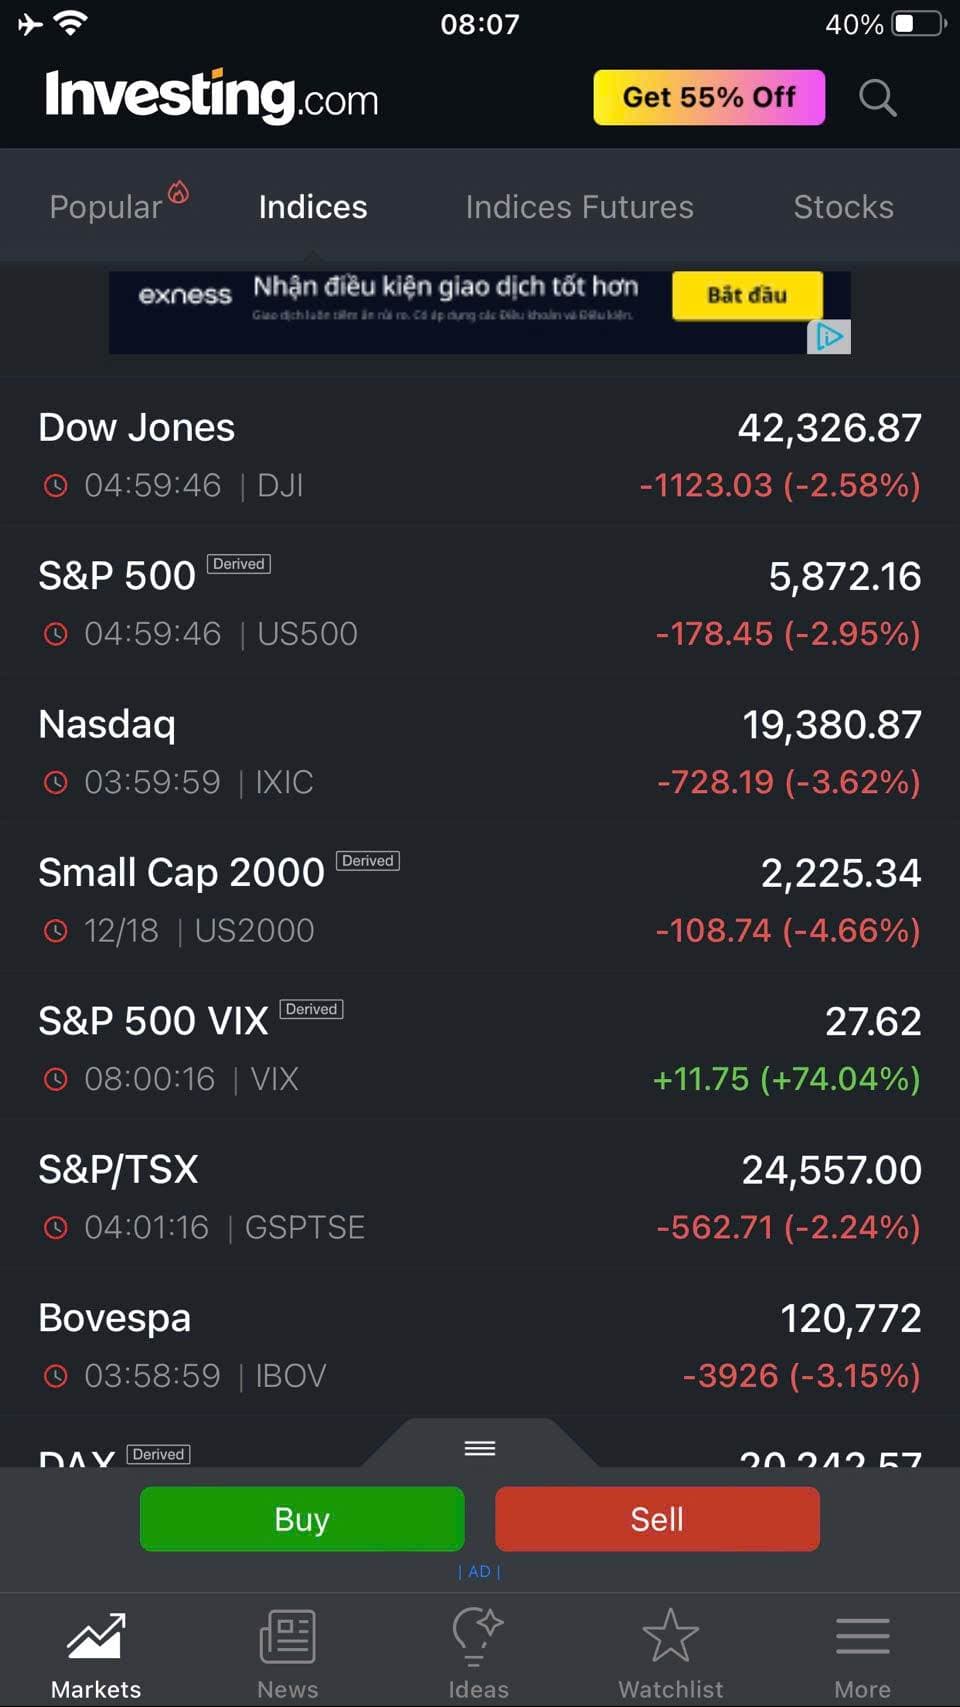This screenshot has height=1707, width=960.
Task: Open the Bovespa index row
Action: (480, 1346)
